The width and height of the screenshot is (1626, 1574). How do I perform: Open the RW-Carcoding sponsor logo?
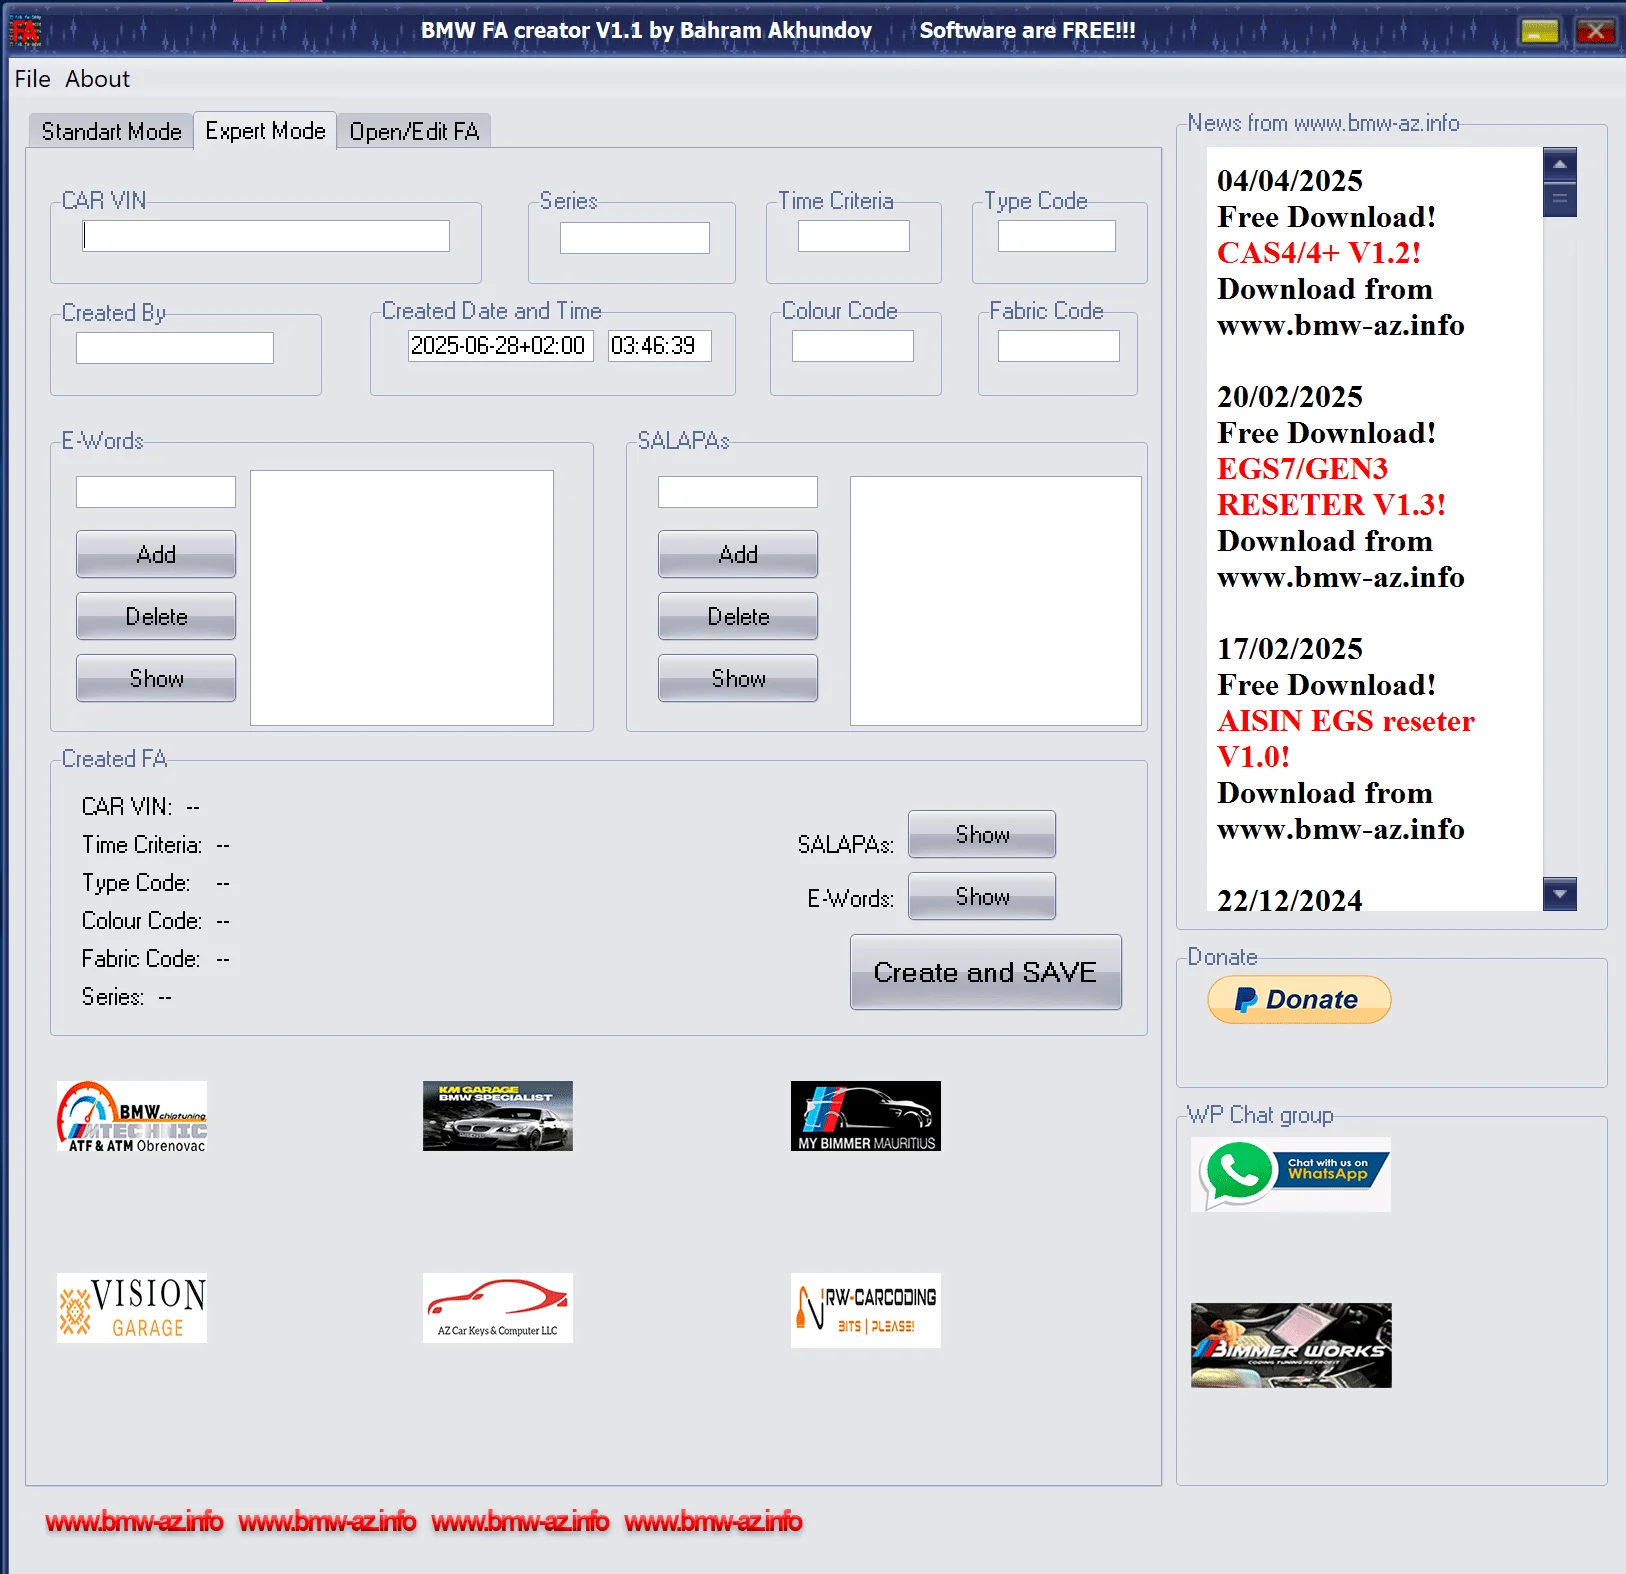pos(865,1310)
